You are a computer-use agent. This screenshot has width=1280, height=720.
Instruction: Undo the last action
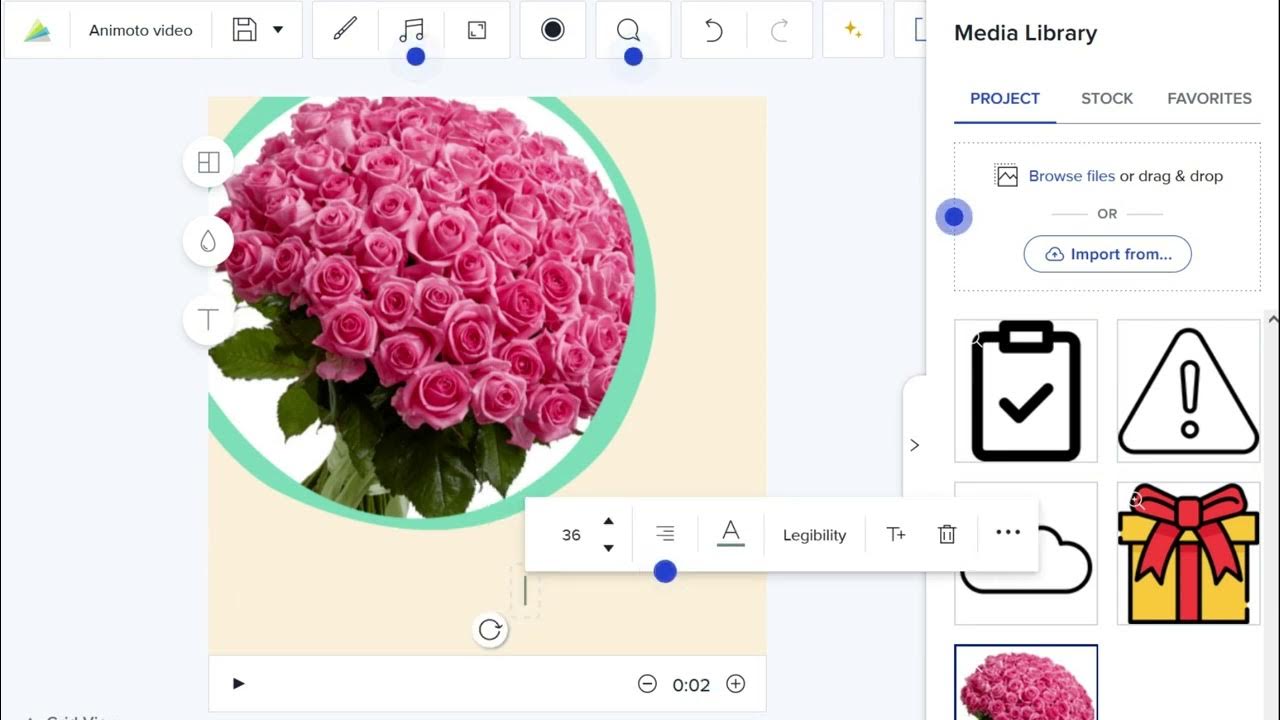coord(713,30)
